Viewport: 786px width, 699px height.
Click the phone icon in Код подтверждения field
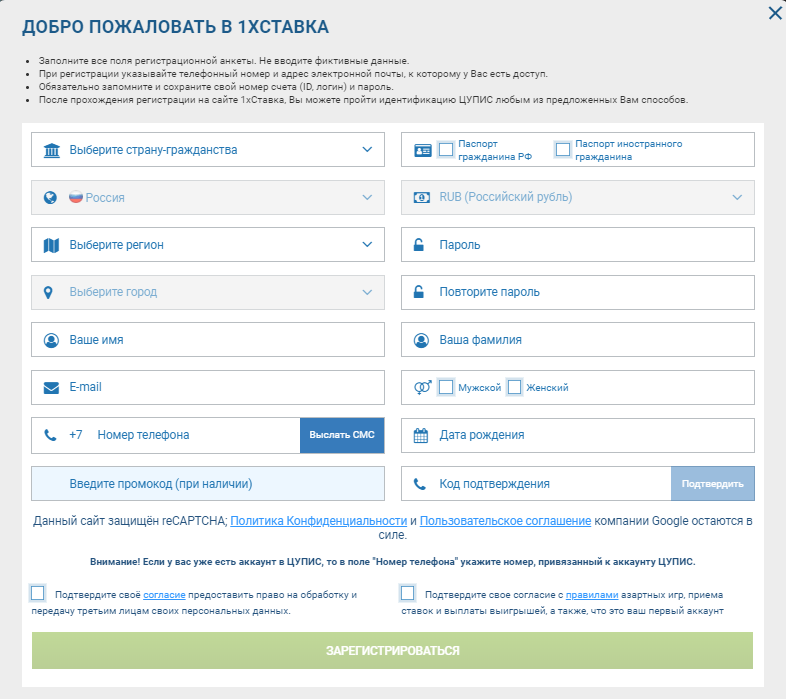pyautogui.click(x=420, y=484)
